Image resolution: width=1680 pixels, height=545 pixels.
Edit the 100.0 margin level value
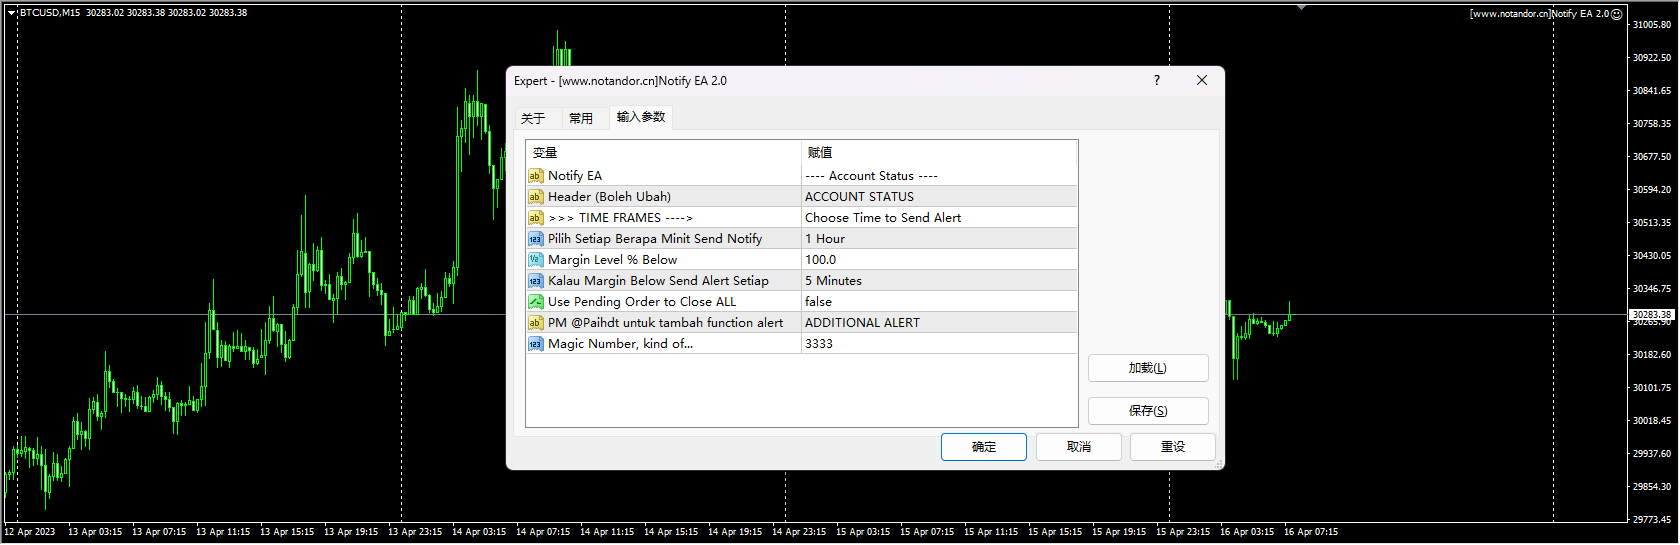coord(940,260)
